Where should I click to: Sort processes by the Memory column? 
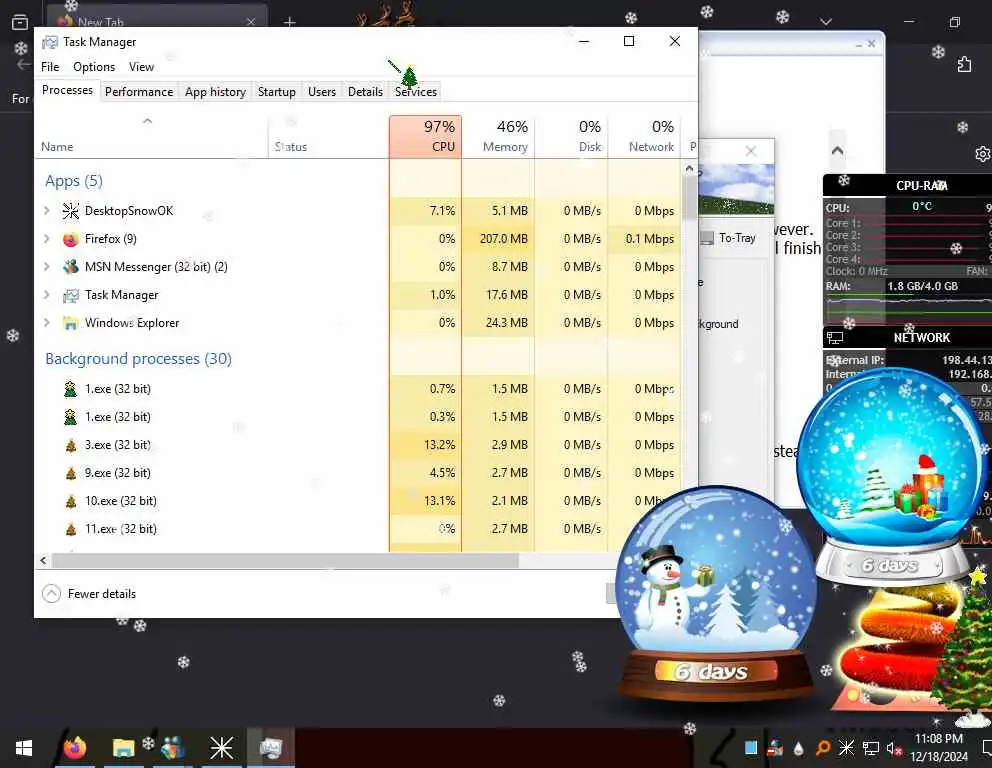pos(498,137)
